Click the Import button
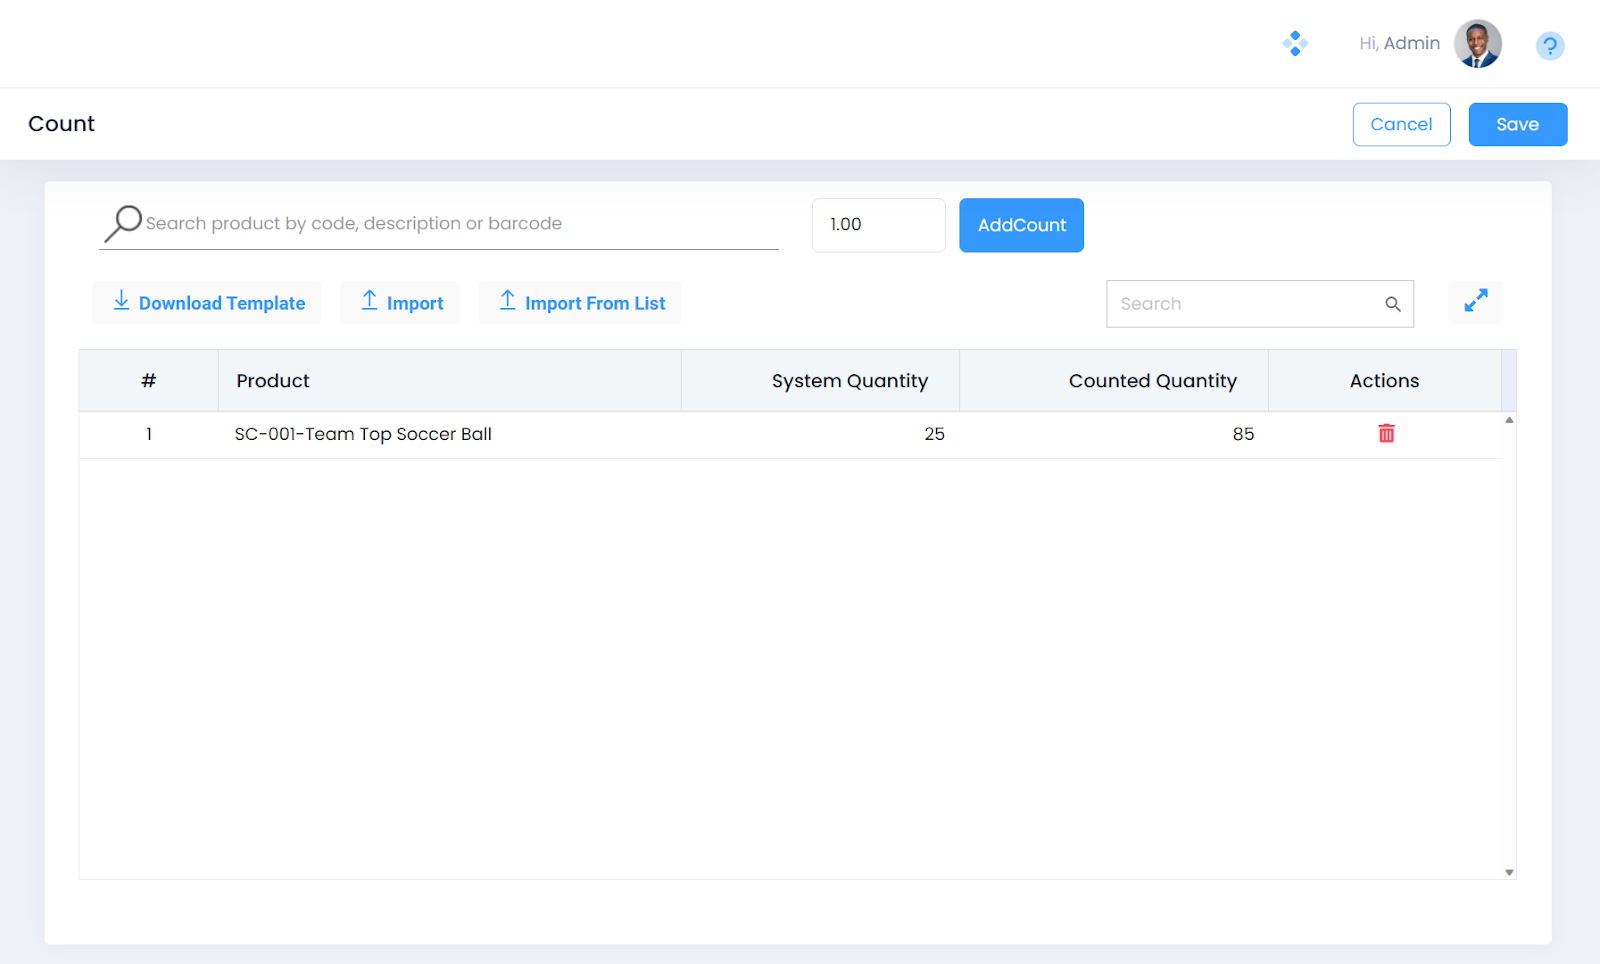Image resolution: width=1600 pixels, height=964 pixels. (x=401, y=303)
